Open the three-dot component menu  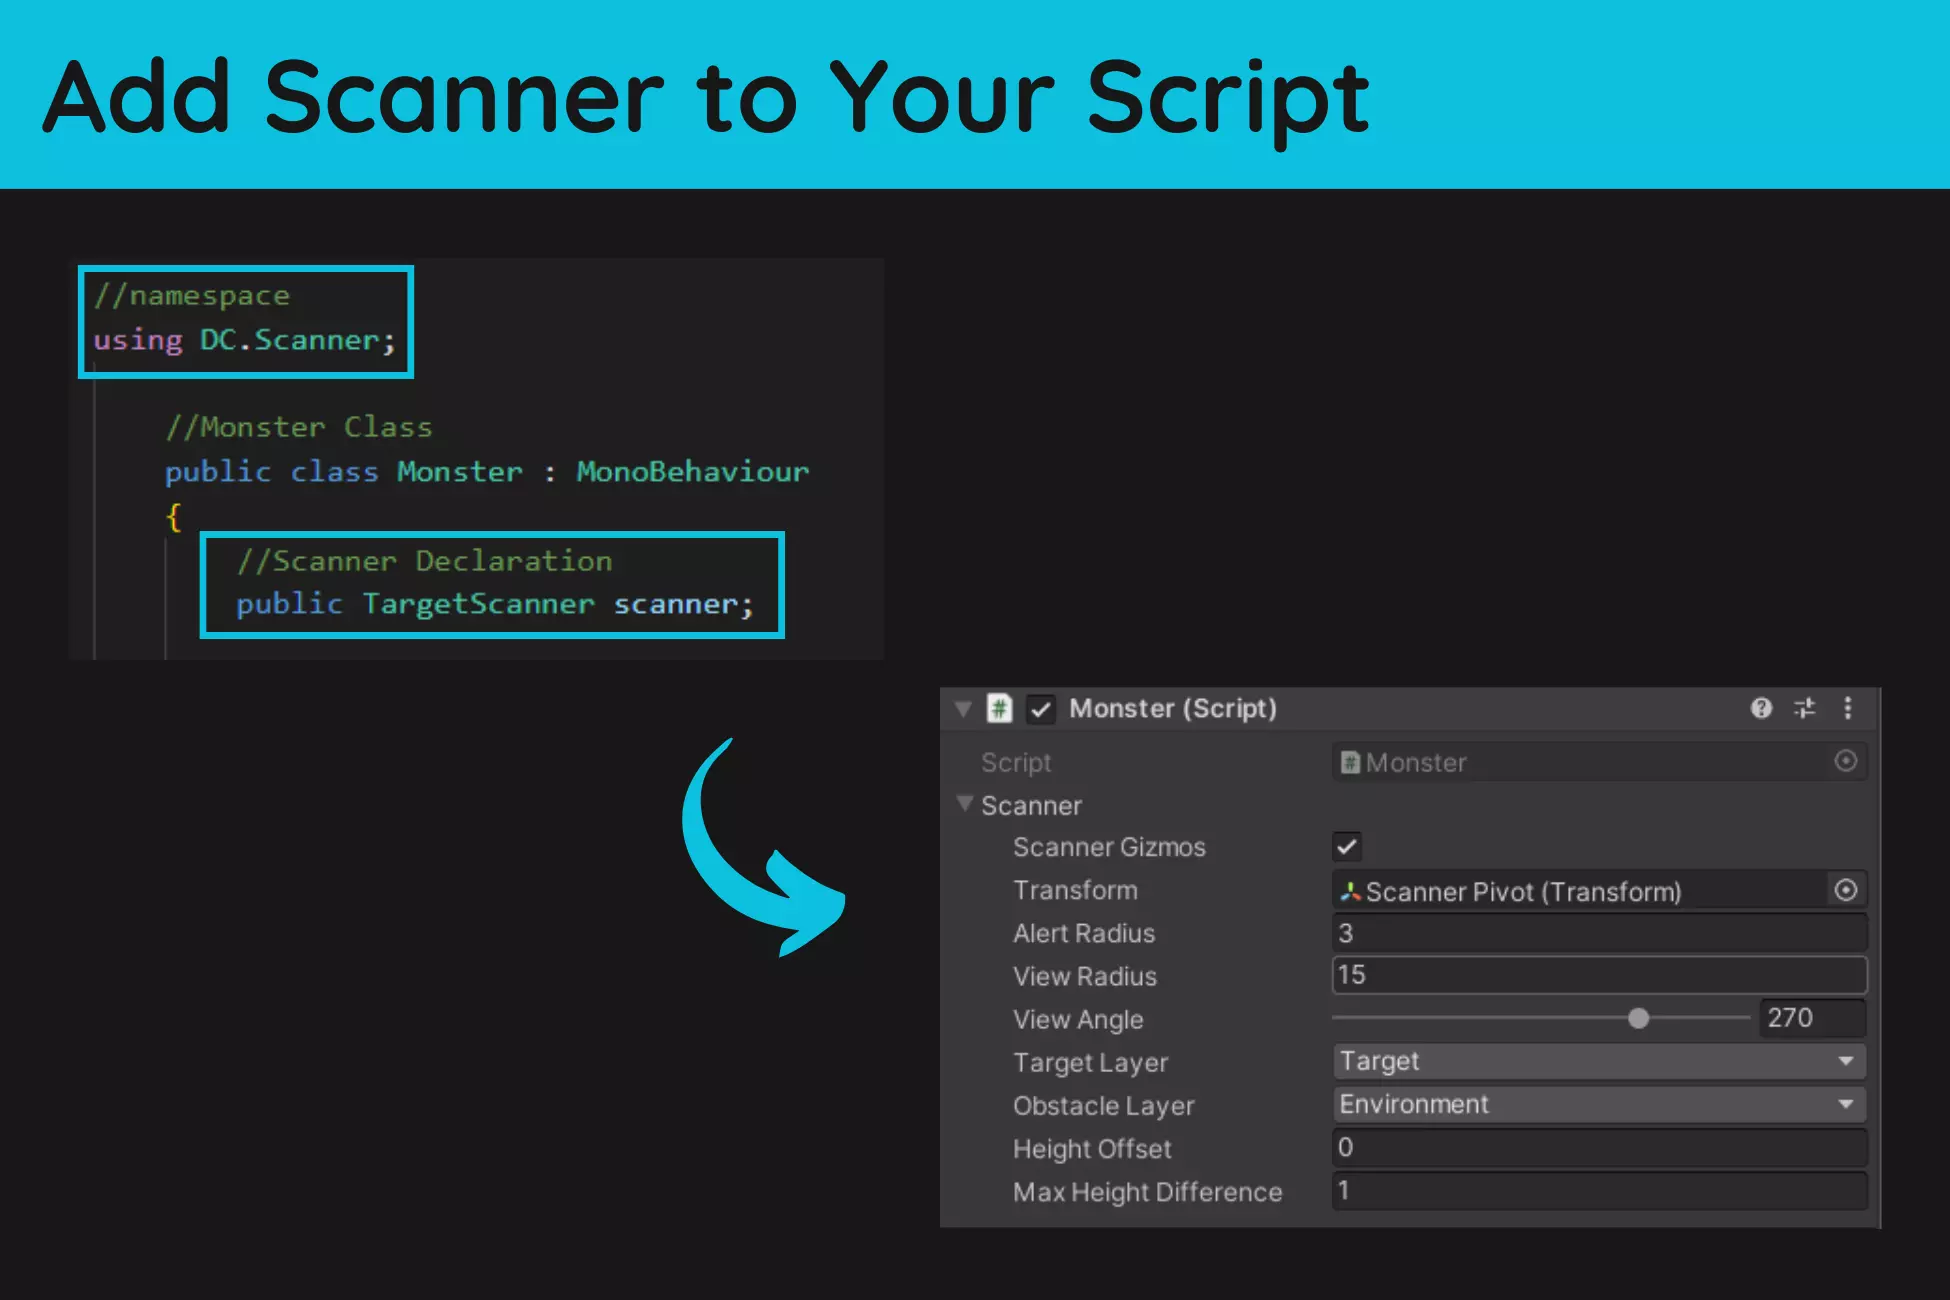[1847, 708]
